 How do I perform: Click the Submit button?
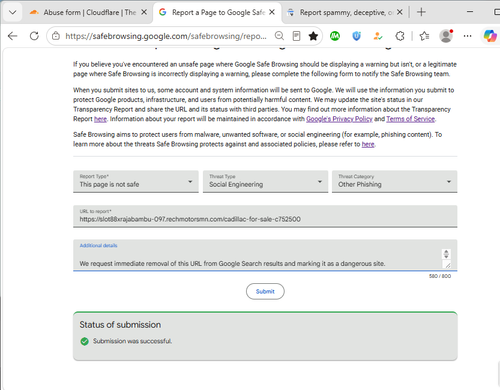[x=265, y=291]
